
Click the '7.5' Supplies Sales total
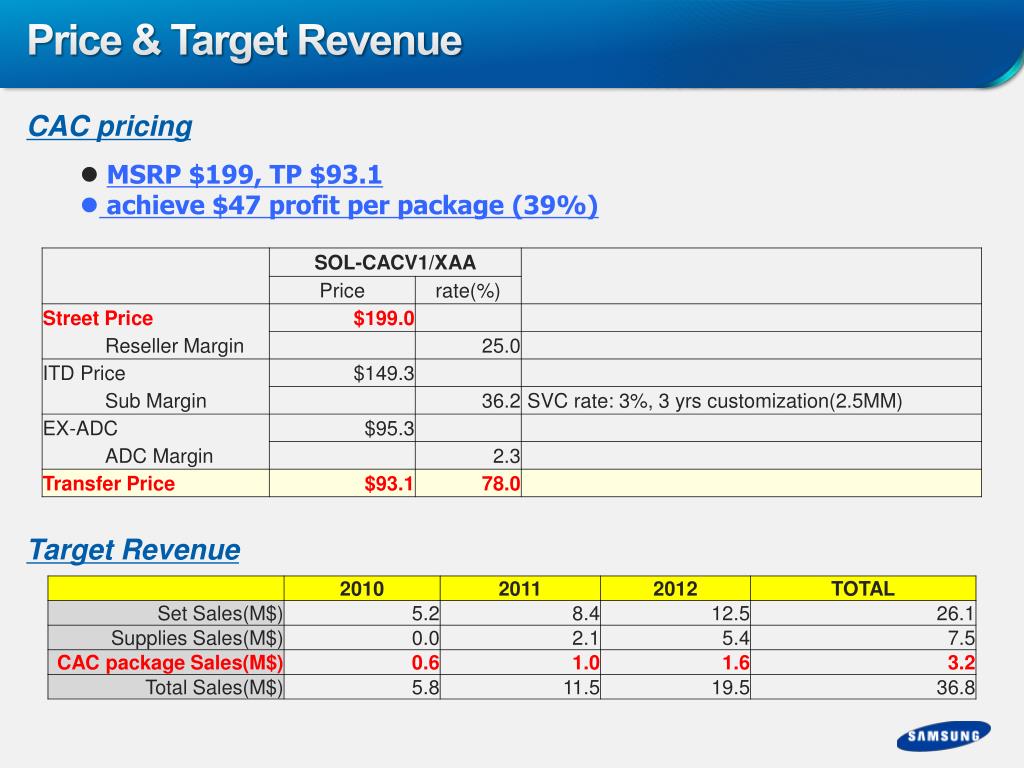click(961, 638)
